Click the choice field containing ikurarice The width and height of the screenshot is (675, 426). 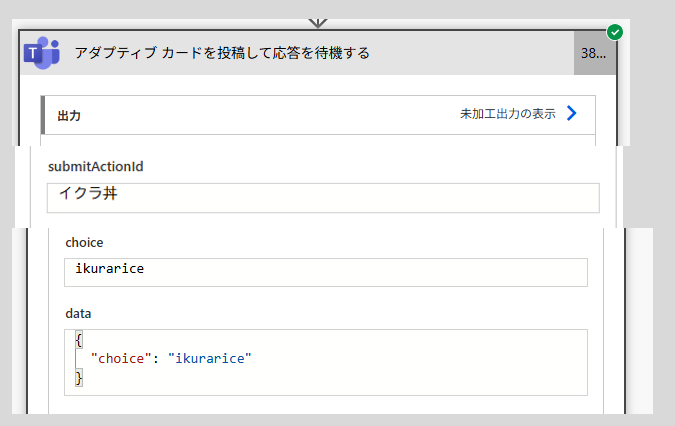[x=326, y=272]
